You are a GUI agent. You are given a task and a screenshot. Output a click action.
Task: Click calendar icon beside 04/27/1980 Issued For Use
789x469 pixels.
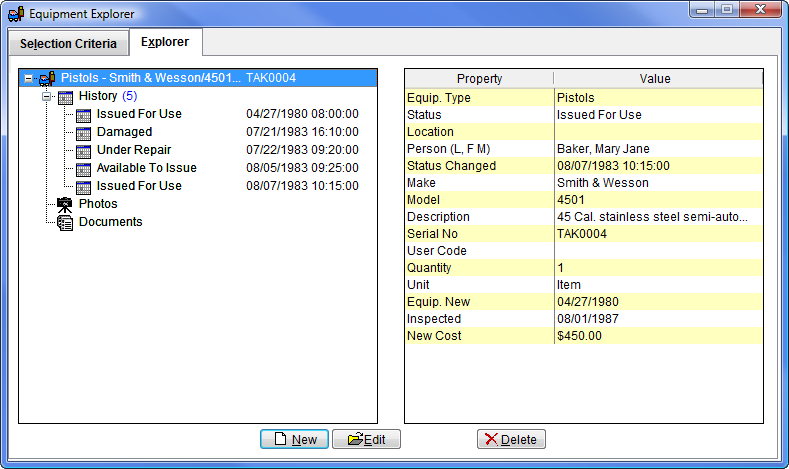(x=83, y=115)
